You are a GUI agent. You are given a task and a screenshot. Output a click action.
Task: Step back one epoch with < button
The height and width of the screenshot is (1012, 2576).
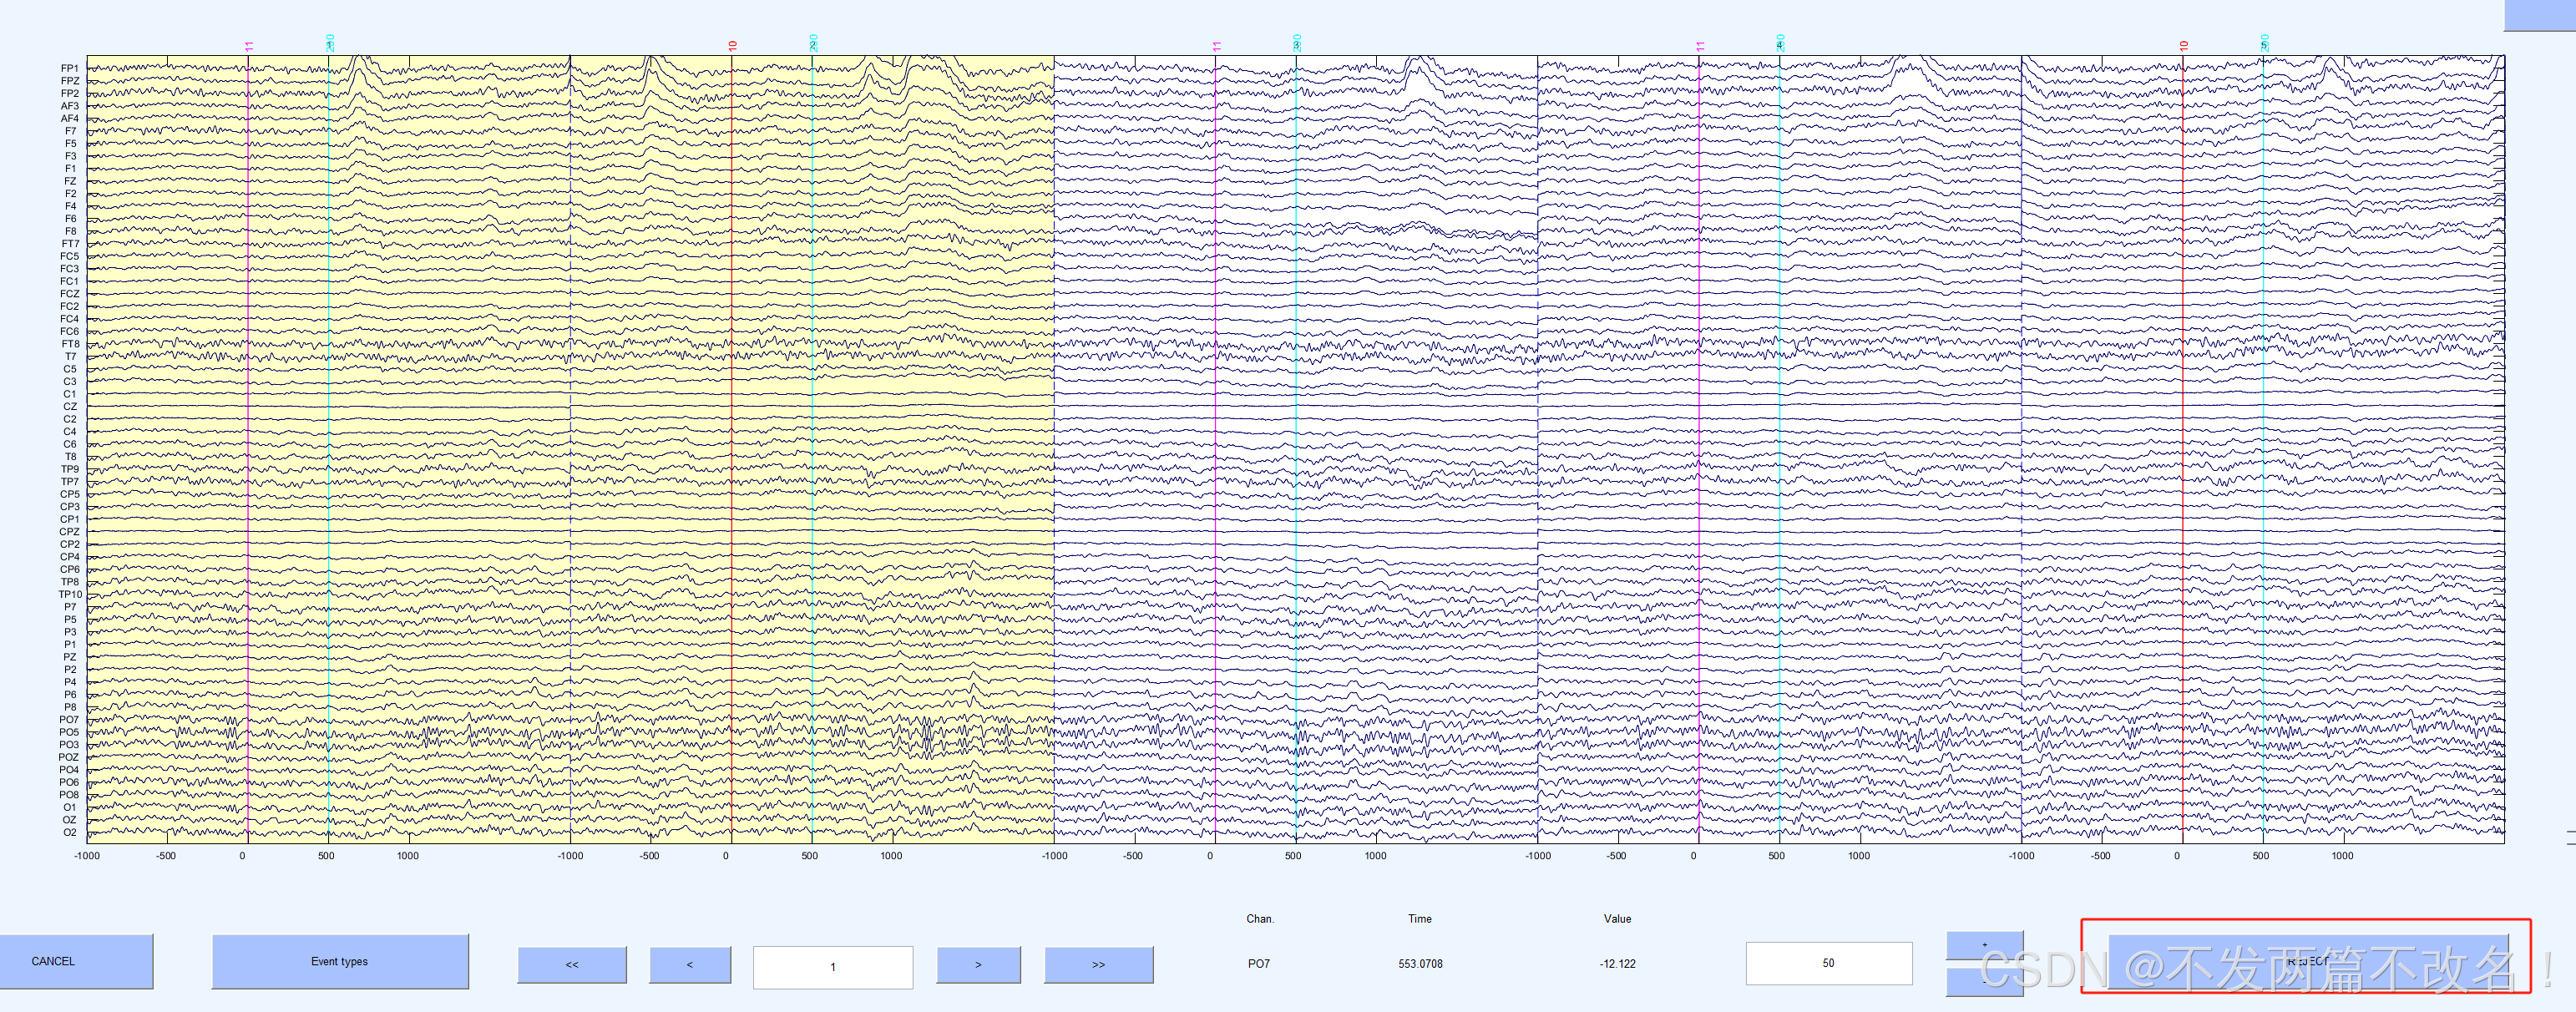point(689,965)
